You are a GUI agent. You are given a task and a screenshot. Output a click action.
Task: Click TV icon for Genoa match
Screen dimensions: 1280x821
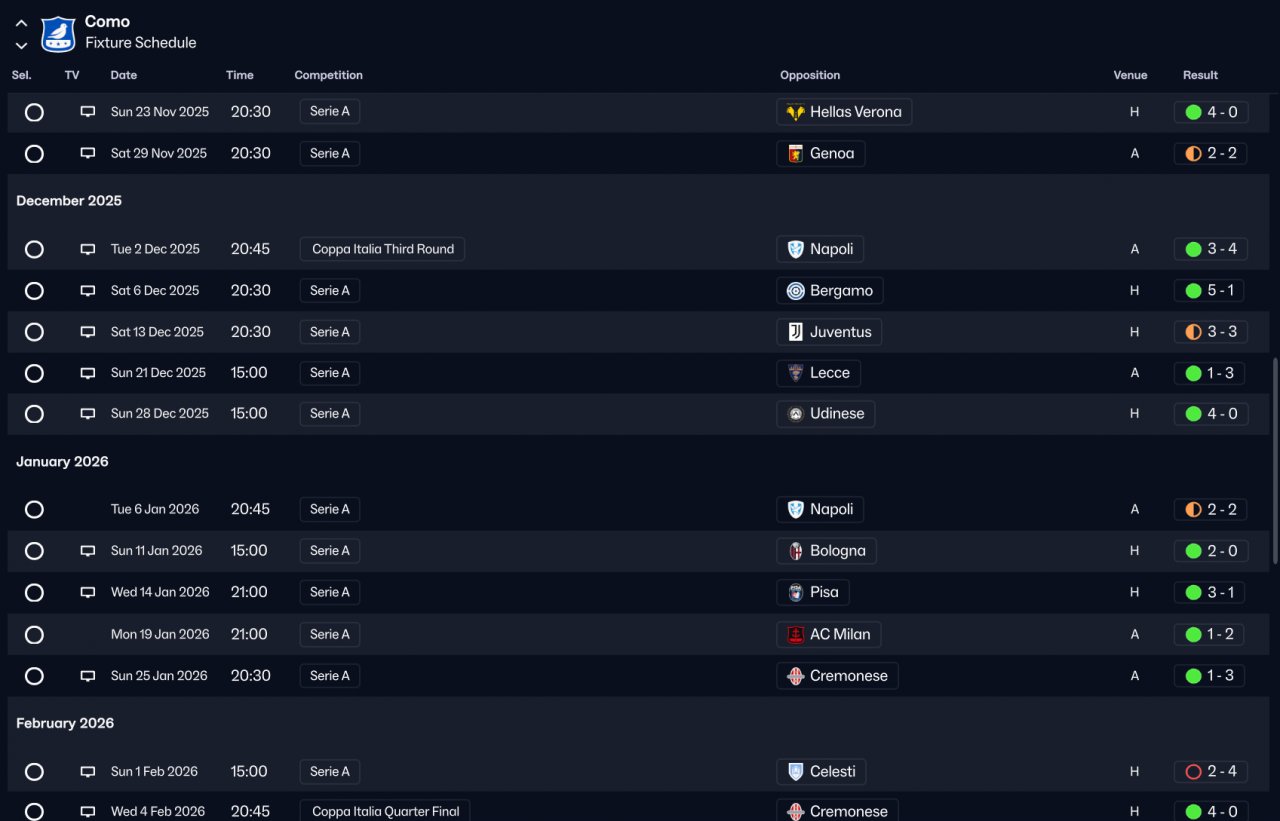pyautogui.click(x=88, y=154)
